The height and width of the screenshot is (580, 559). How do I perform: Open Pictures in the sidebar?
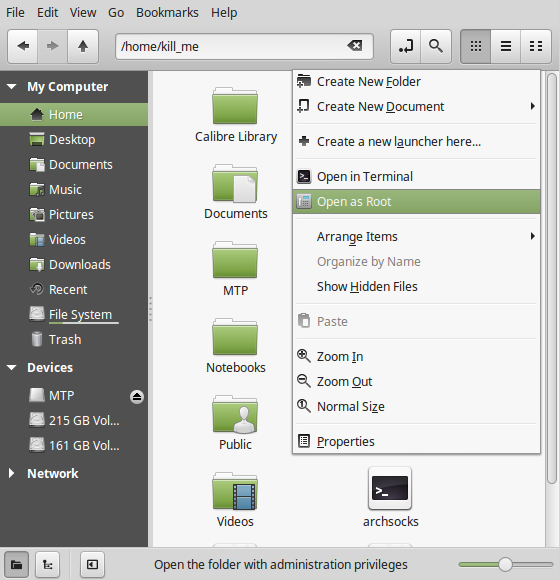74,215
